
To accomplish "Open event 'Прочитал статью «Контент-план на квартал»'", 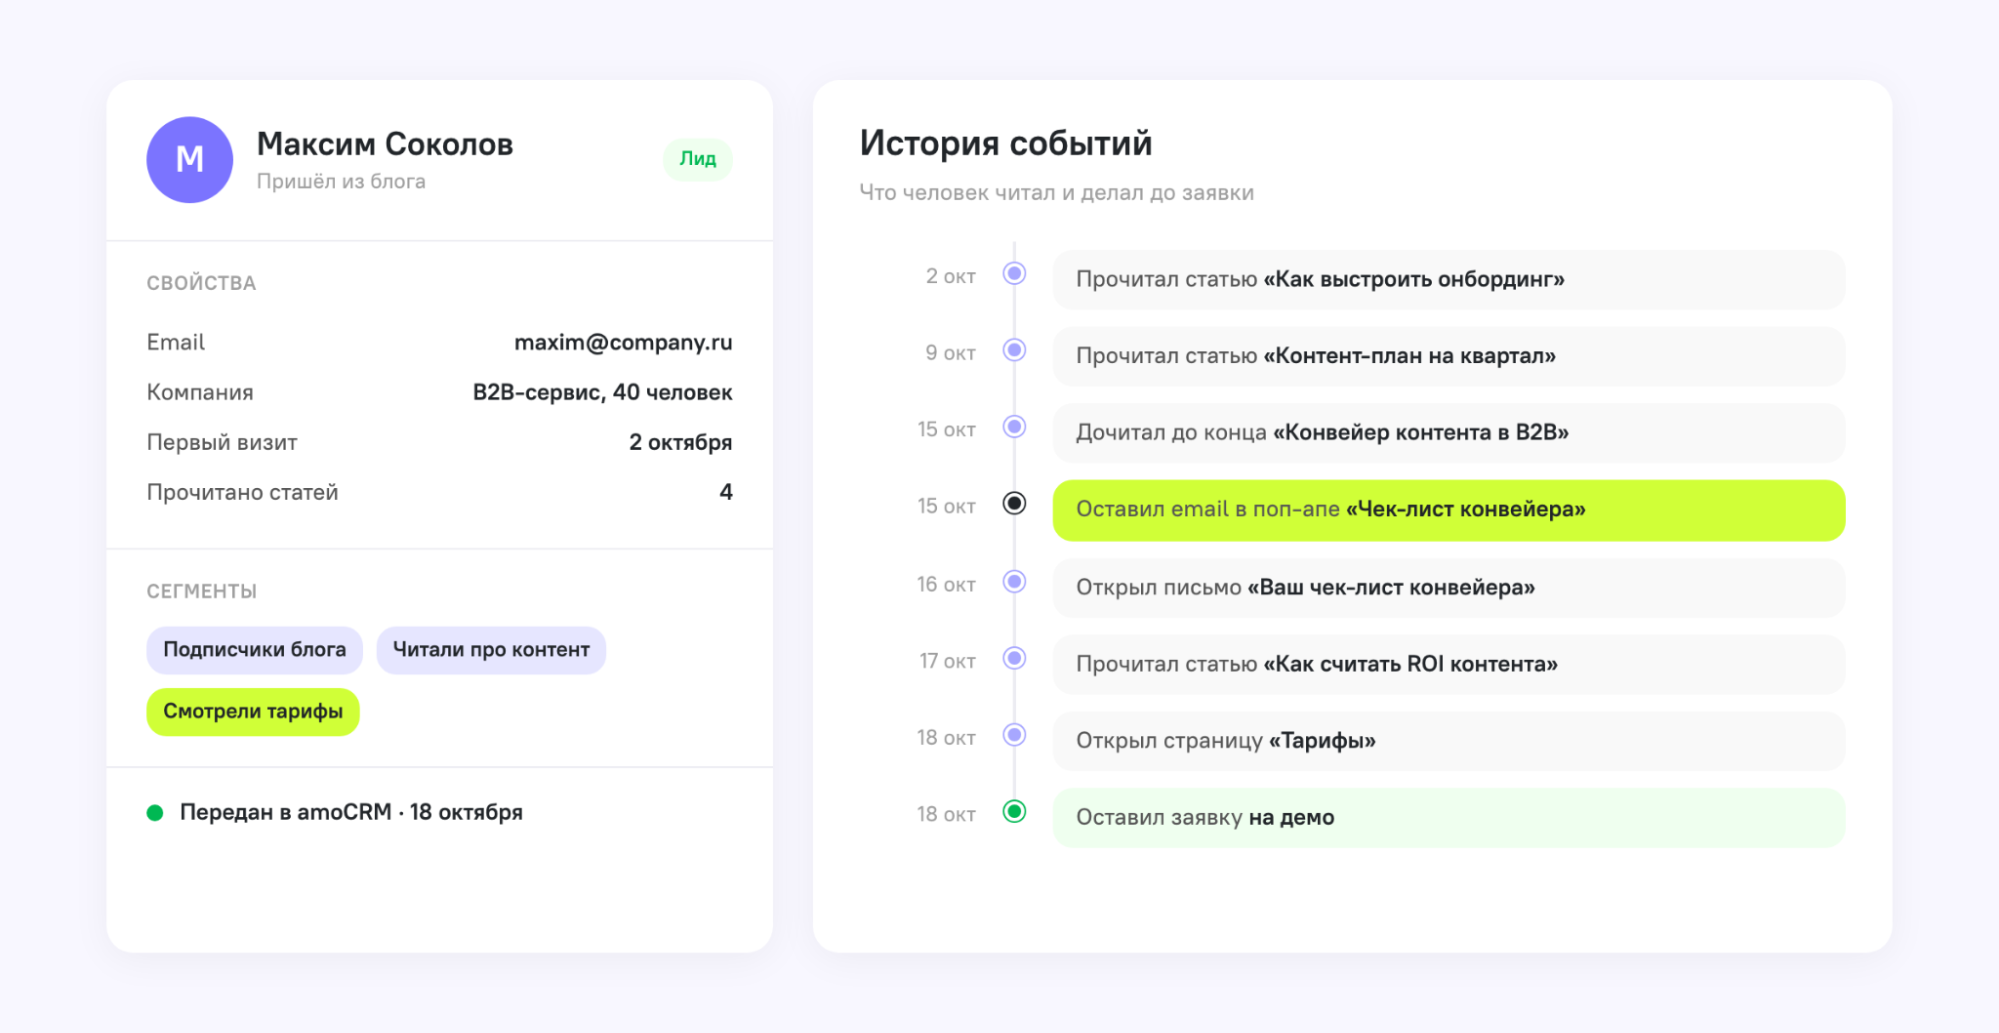I will tap(1448, 356).
